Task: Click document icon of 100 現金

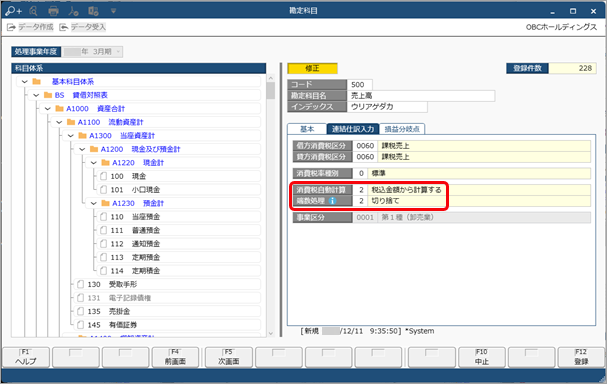Action: (x=103, y=177)
